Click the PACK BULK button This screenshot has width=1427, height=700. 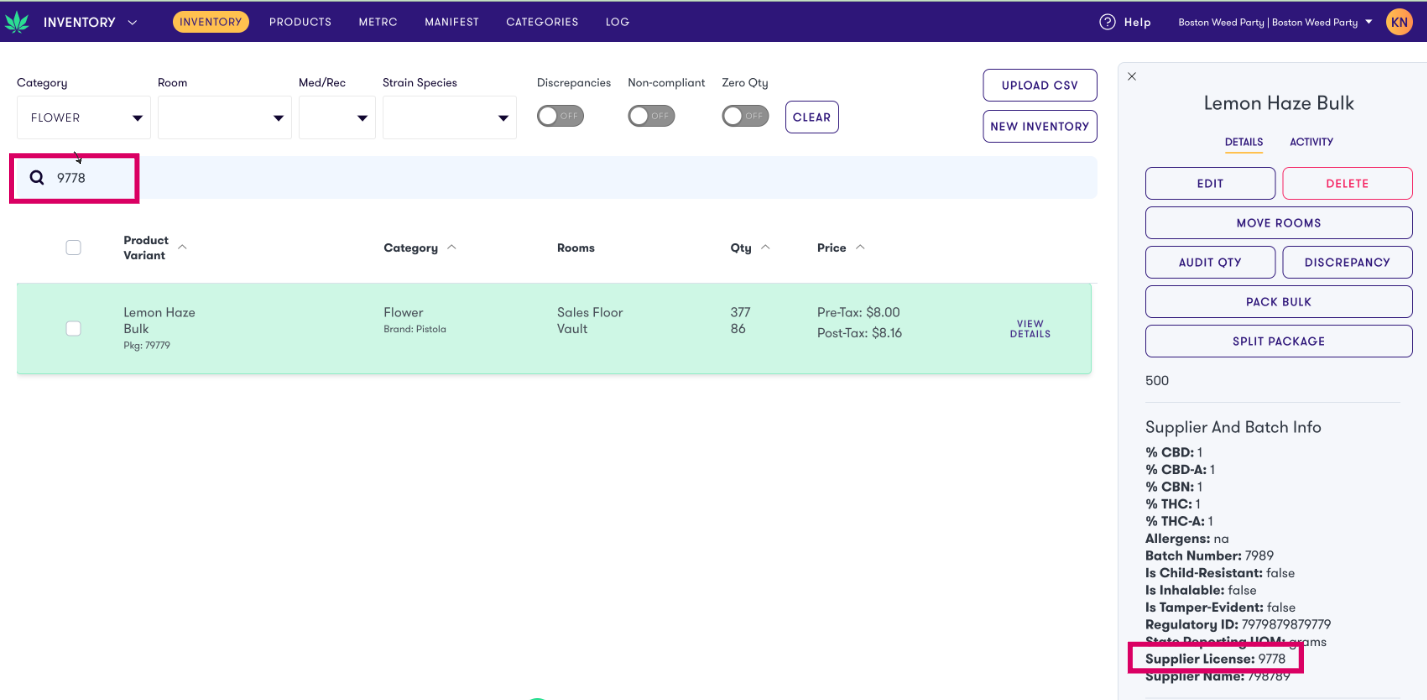coord(1278,301)
